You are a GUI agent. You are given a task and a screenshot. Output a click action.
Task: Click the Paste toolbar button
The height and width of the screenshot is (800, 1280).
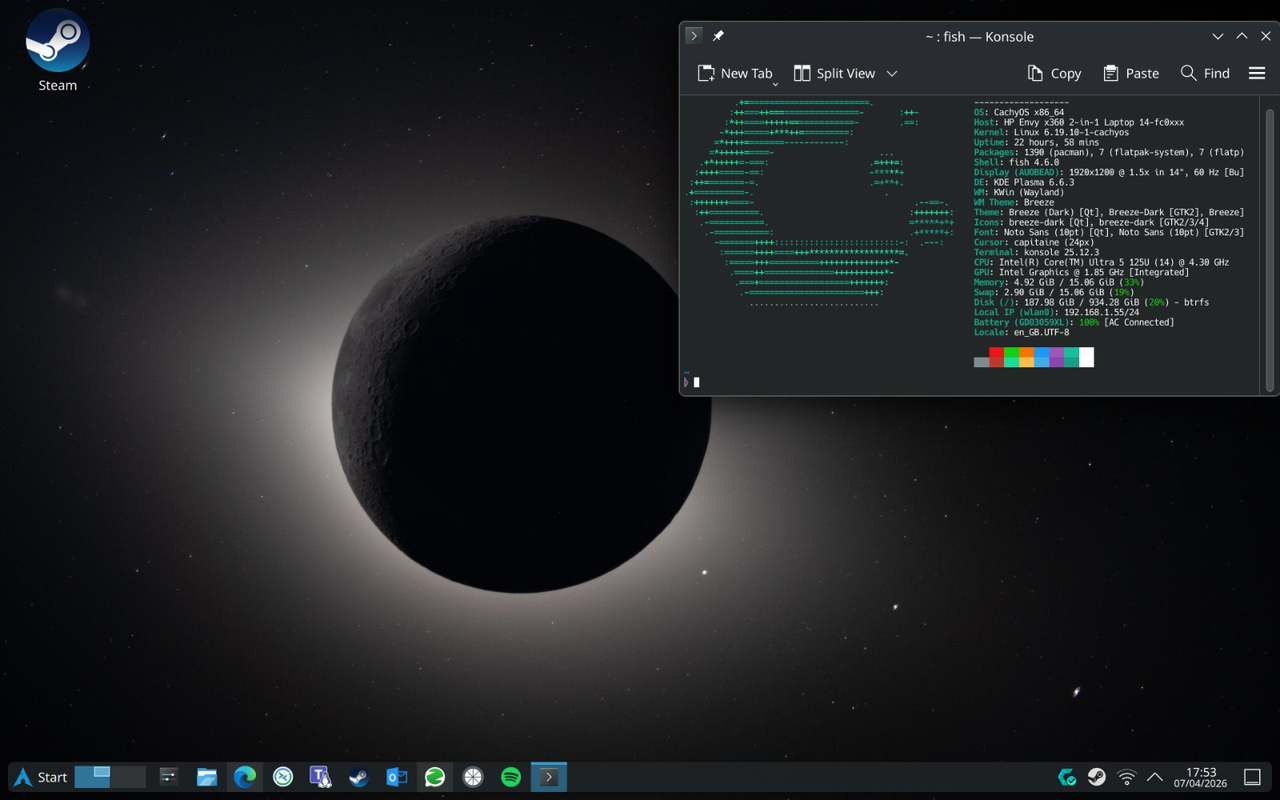[1131, 73]
